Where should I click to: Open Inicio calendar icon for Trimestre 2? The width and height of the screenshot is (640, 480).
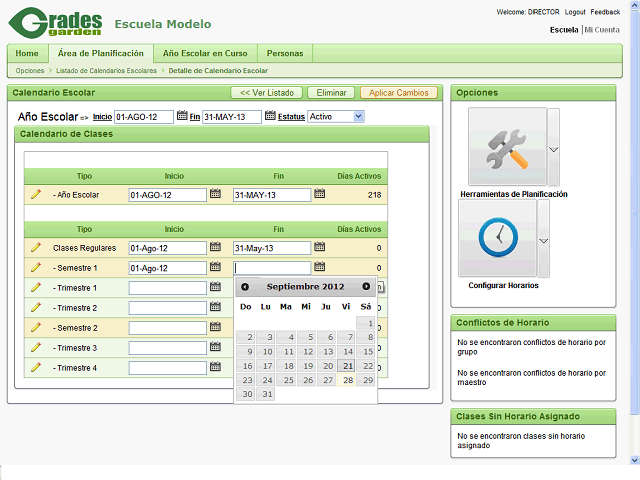(215, 307)
